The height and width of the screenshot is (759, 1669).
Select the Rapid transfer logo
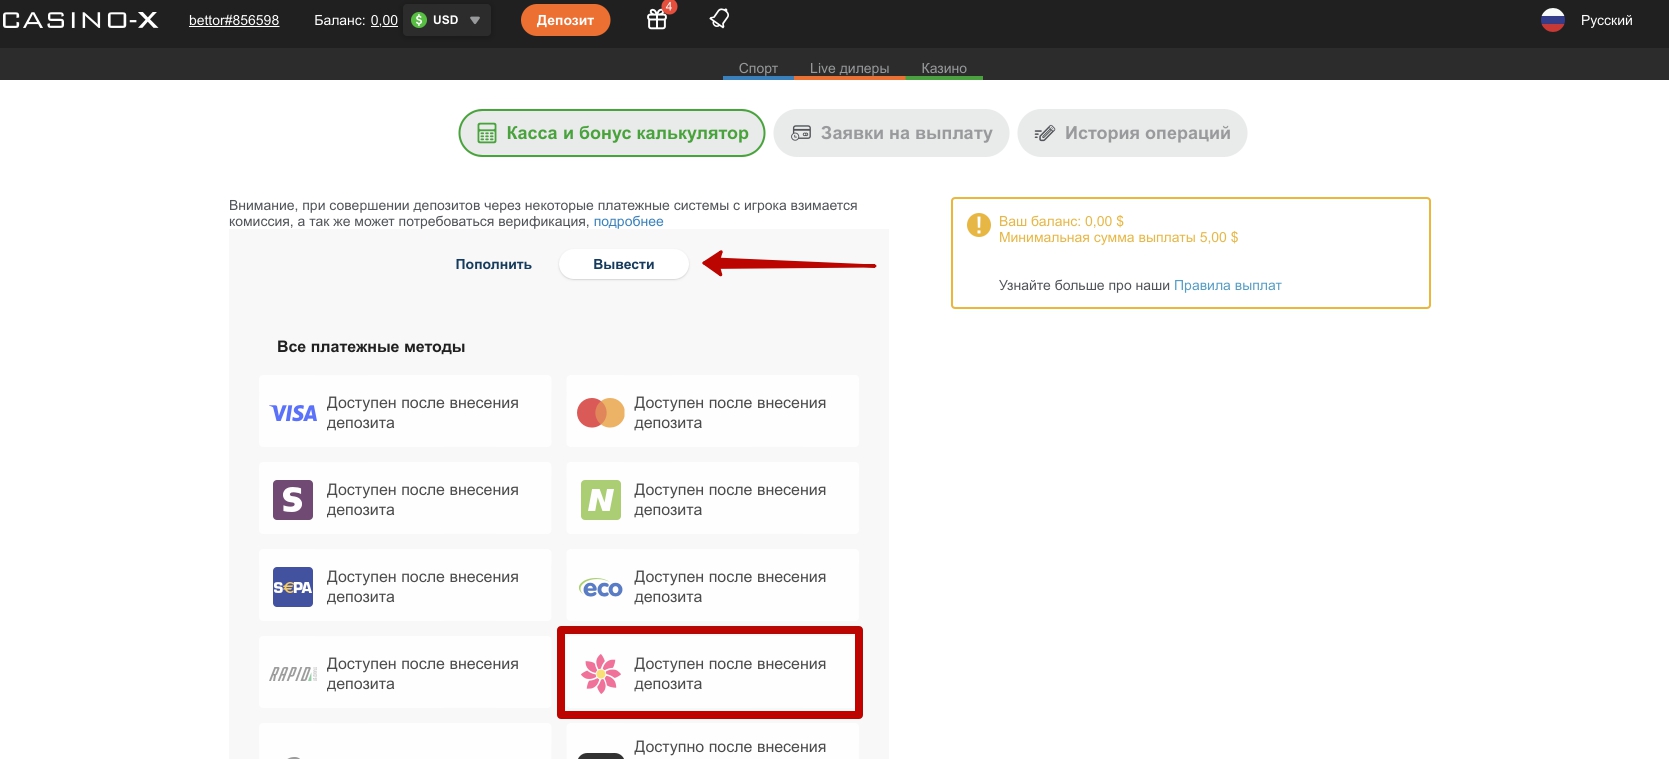point(293,674)
